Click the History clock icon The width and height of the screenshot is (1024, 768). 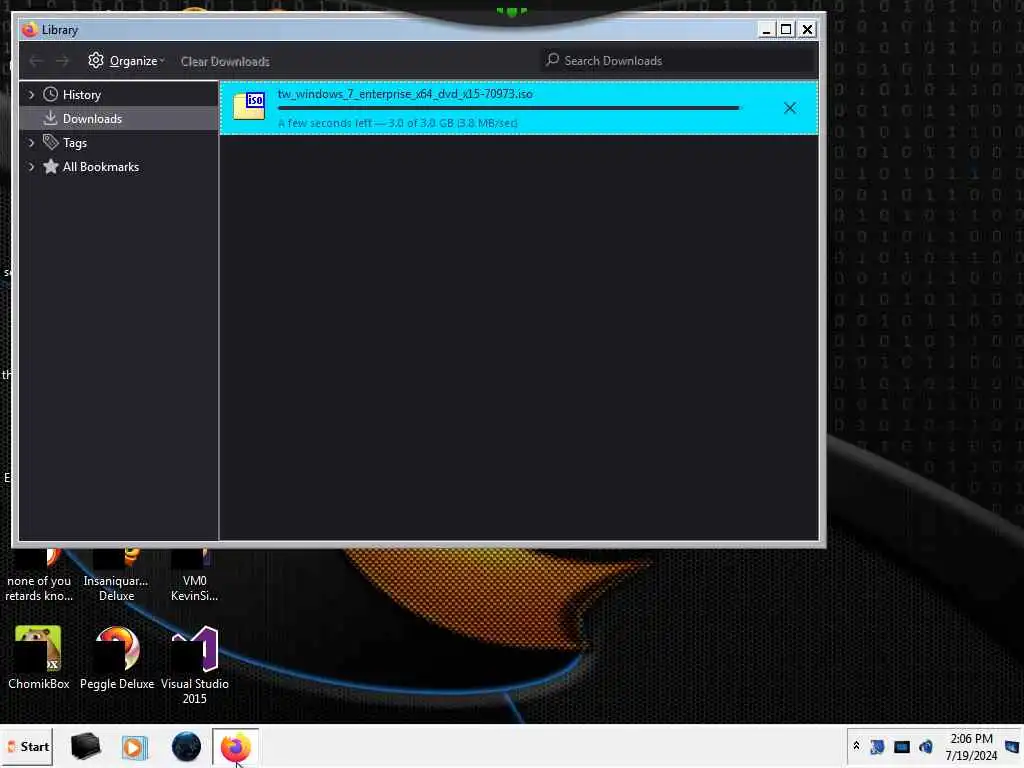(x=50, y=95)
